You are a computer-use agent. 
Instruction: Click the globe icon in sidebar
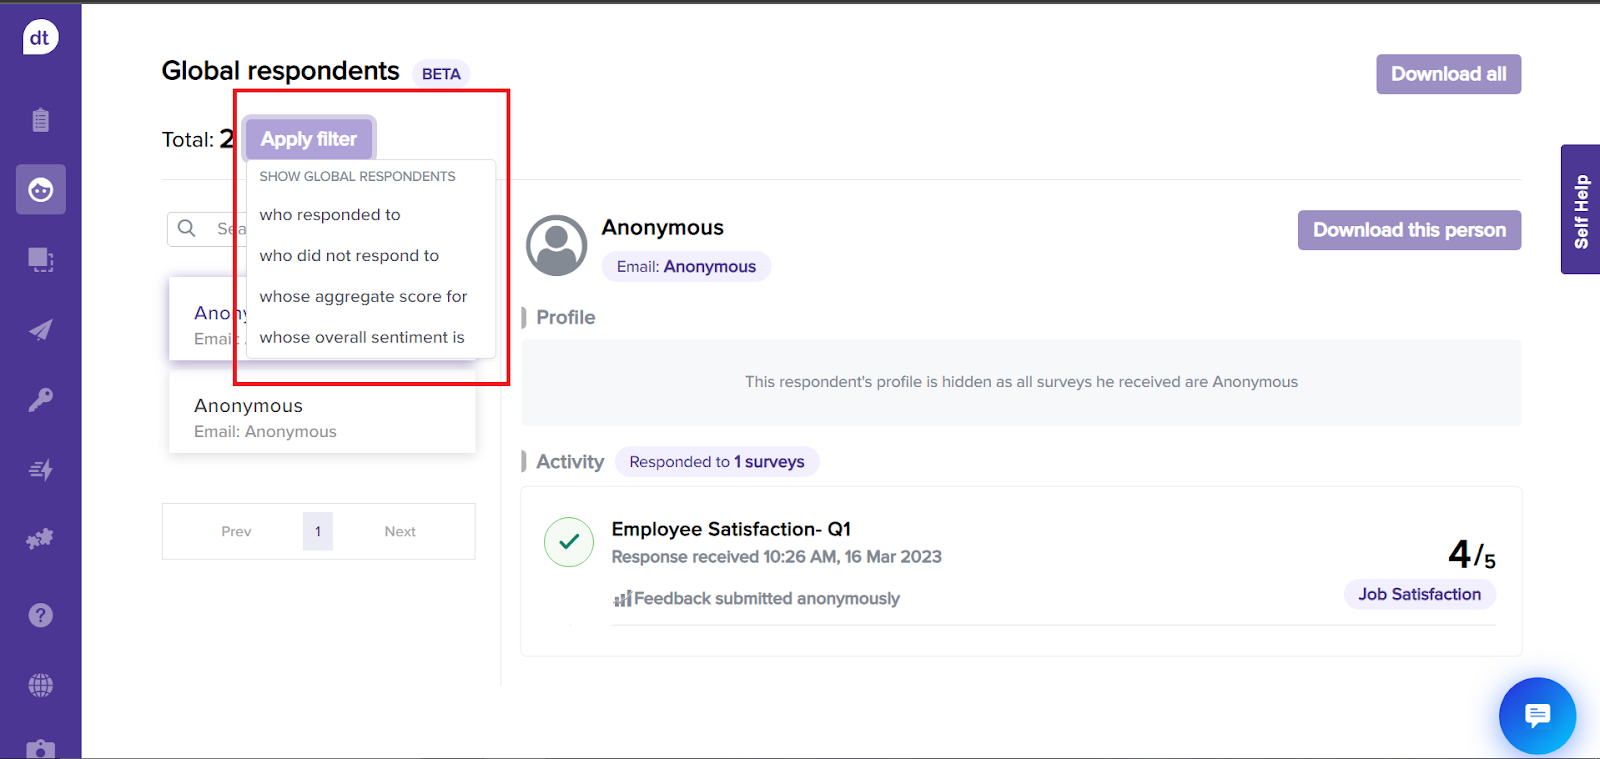[40, 685]
